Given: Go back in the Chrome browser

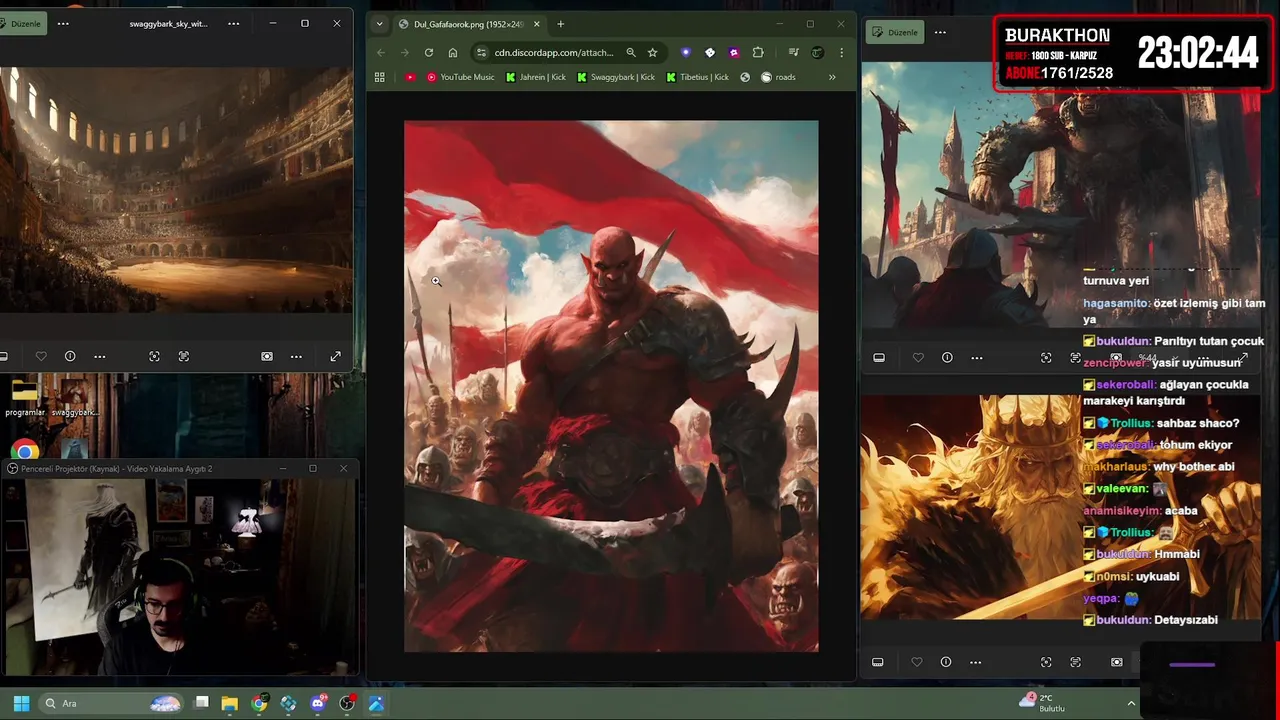Looking at the screenshot, I should (381, 52).
